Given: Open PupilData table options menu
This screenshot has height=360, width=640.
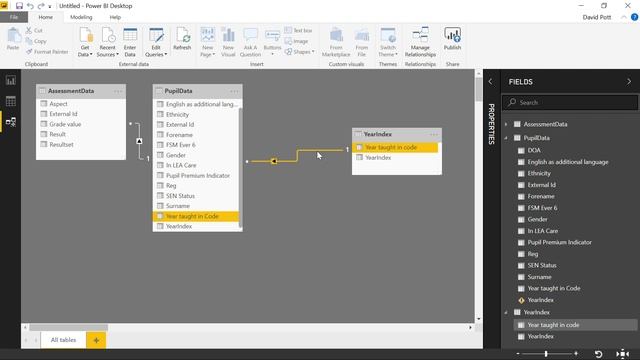Looking at the screenshot, I should (234, 91).
